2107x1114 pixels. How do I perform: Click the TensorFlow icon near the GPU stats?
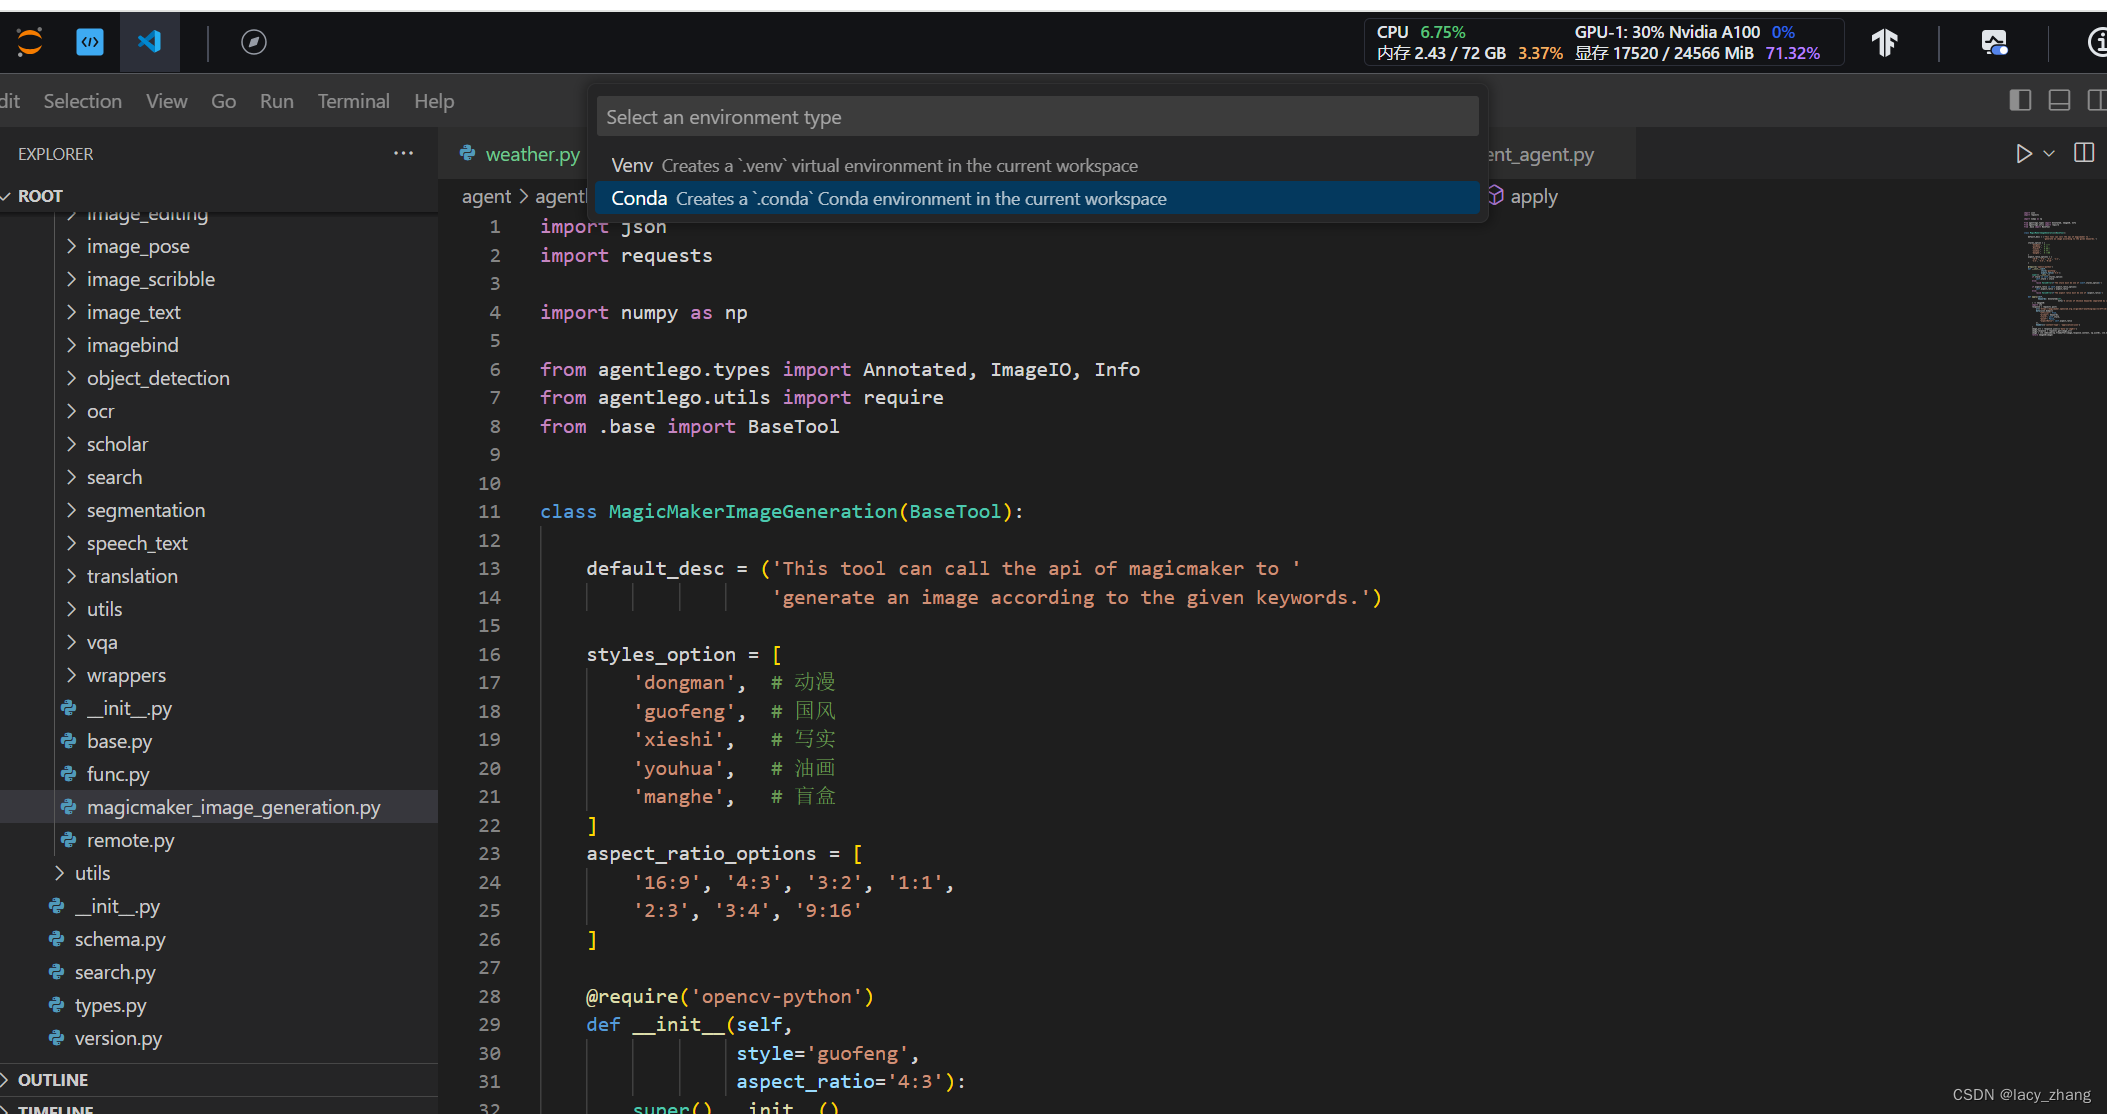pyautogui.click(x=1884, y=43)
